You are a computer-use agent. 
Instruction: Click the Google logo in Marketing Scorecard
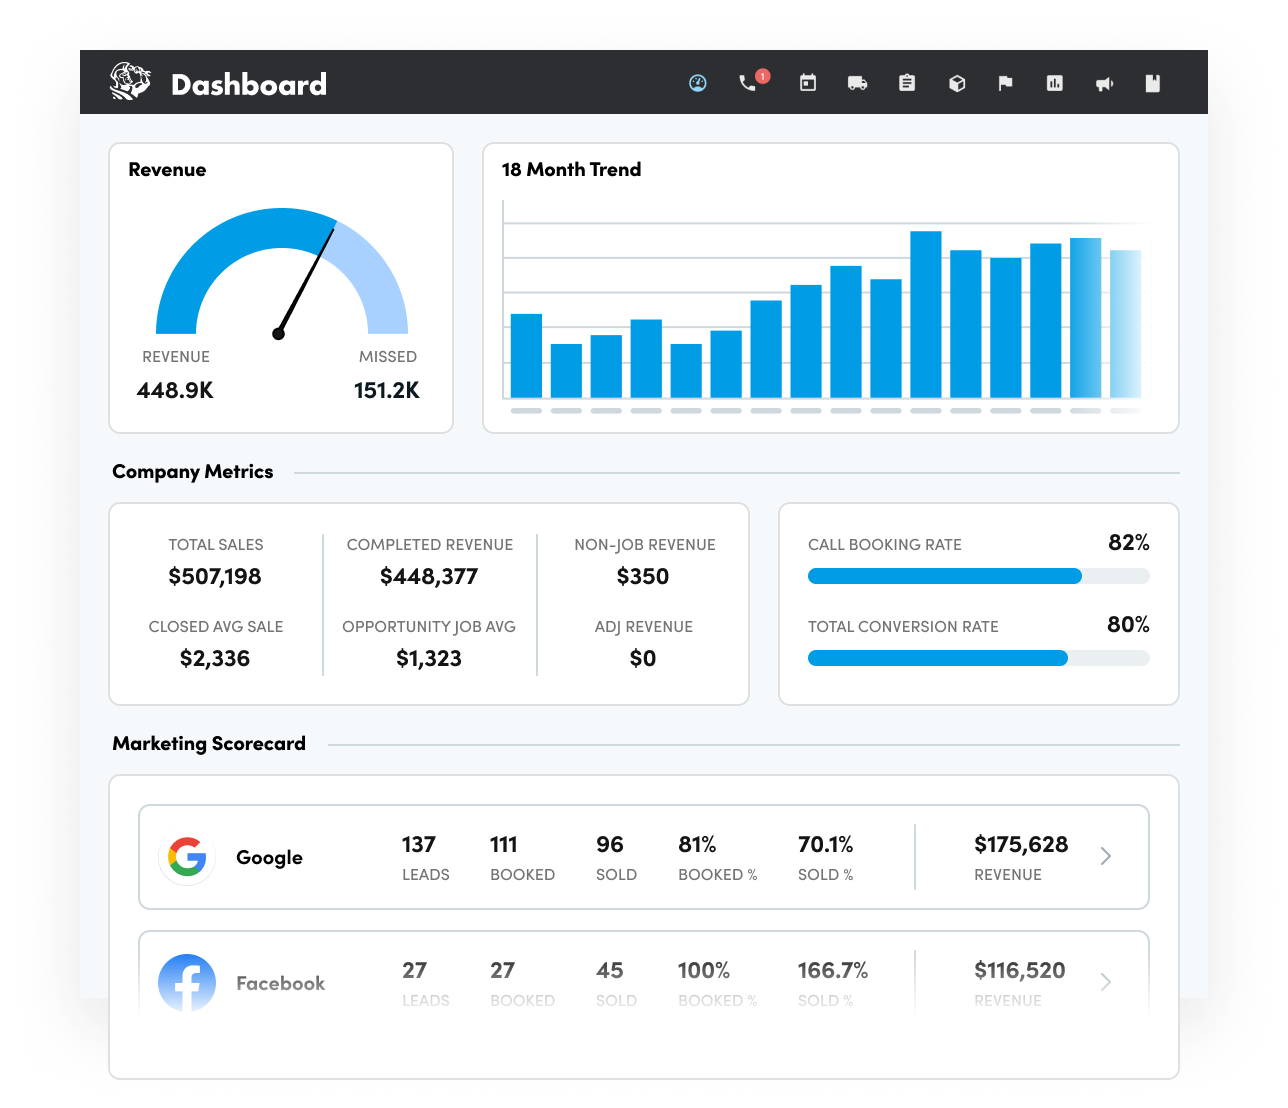(x=187, y=857)
